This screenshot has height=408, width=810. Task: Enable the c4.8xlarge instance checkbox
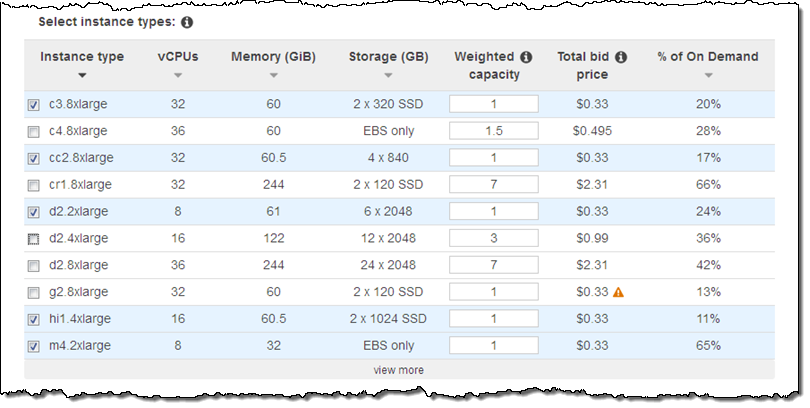34,131
